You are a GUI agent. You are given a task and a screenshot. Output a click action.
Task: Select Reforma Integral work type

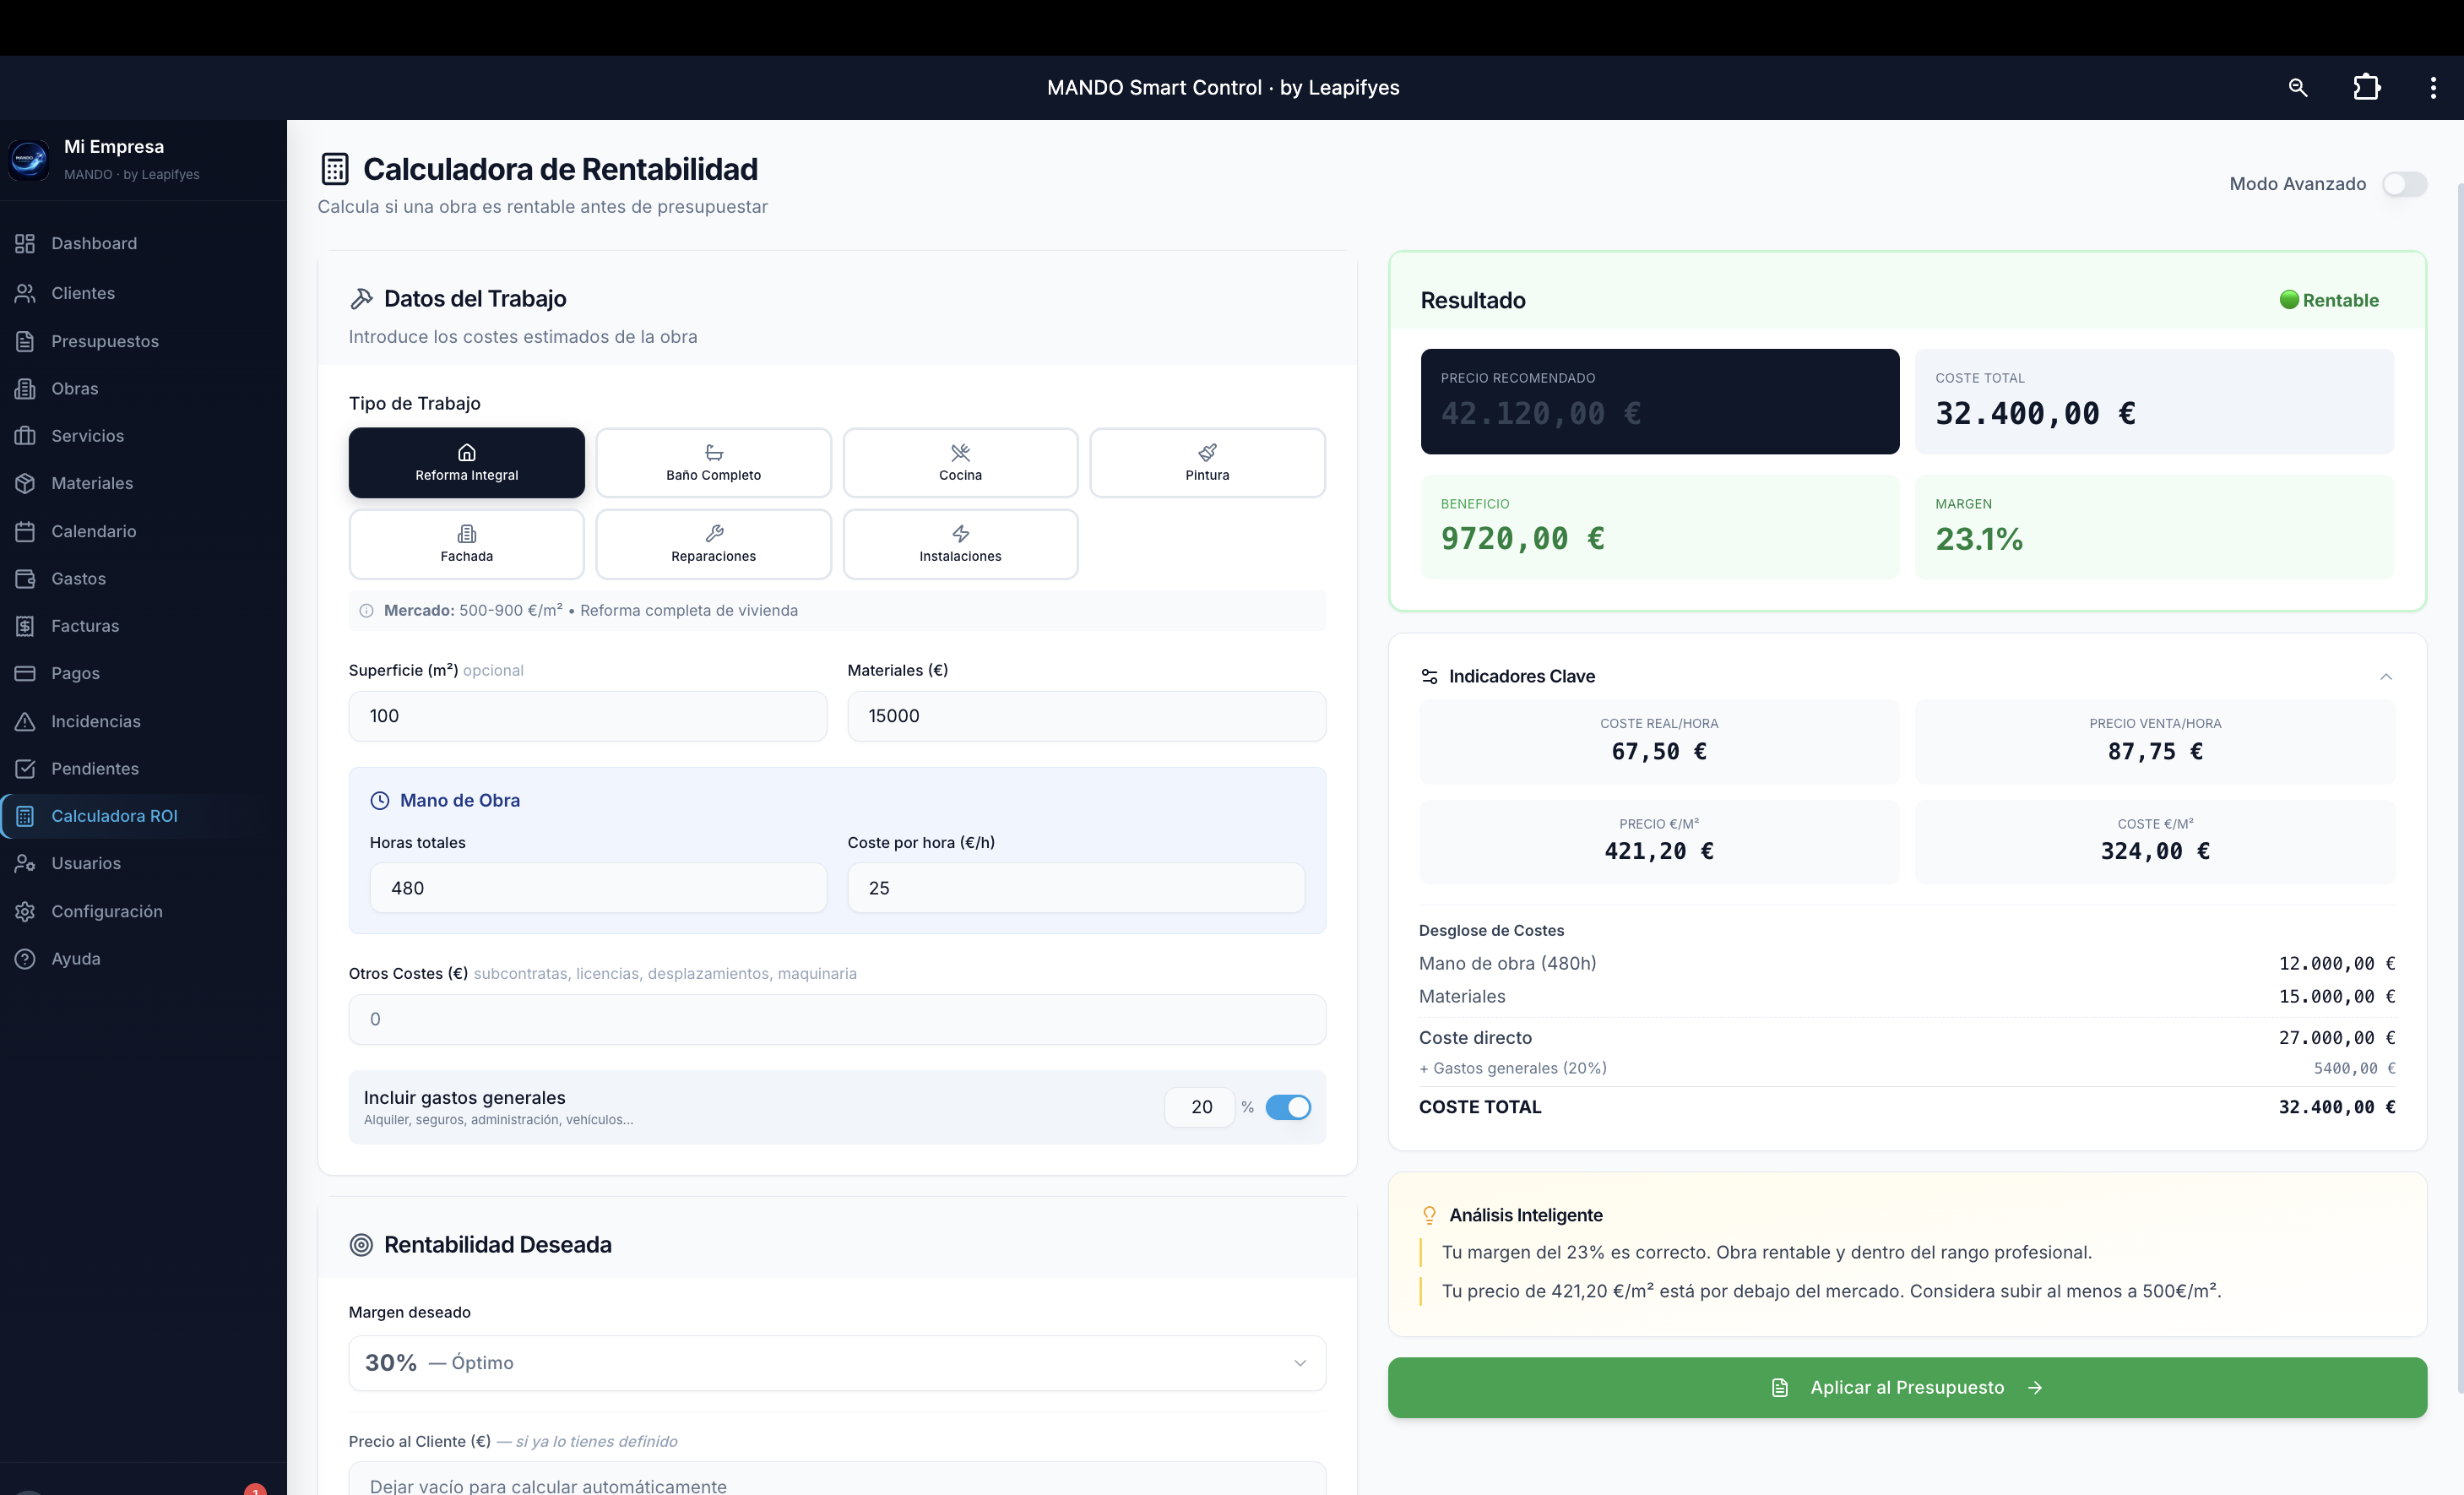(466, 463)
